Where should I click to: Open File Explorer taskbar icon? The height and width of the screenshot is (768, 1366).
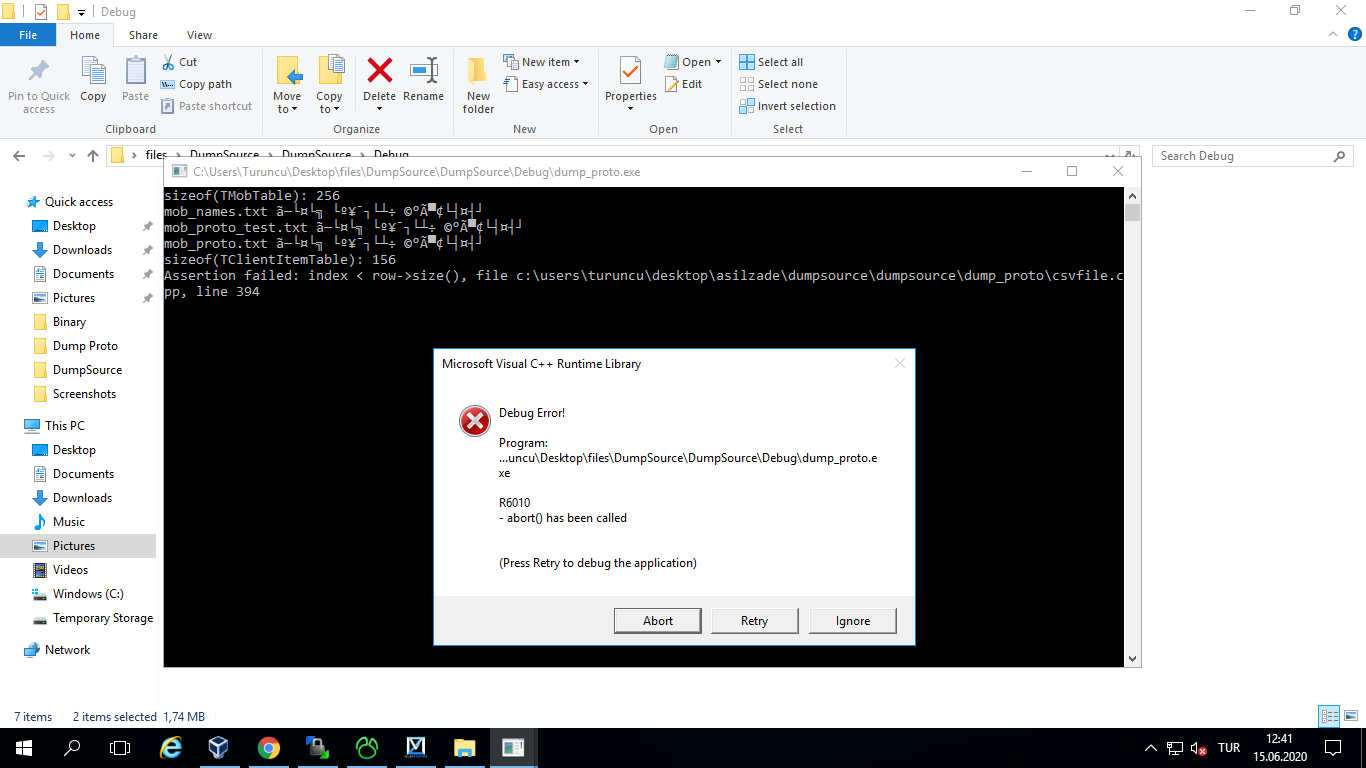tap(465, 748)
